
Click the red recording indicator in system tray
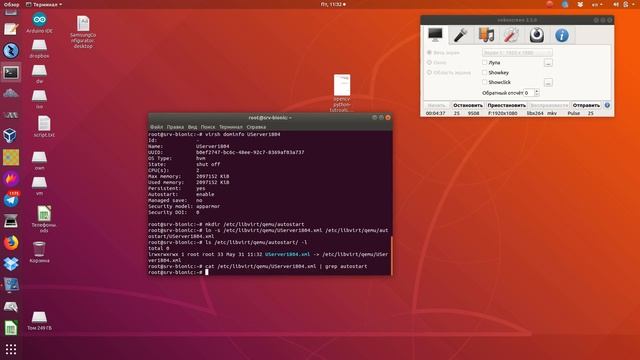point(550,4)
